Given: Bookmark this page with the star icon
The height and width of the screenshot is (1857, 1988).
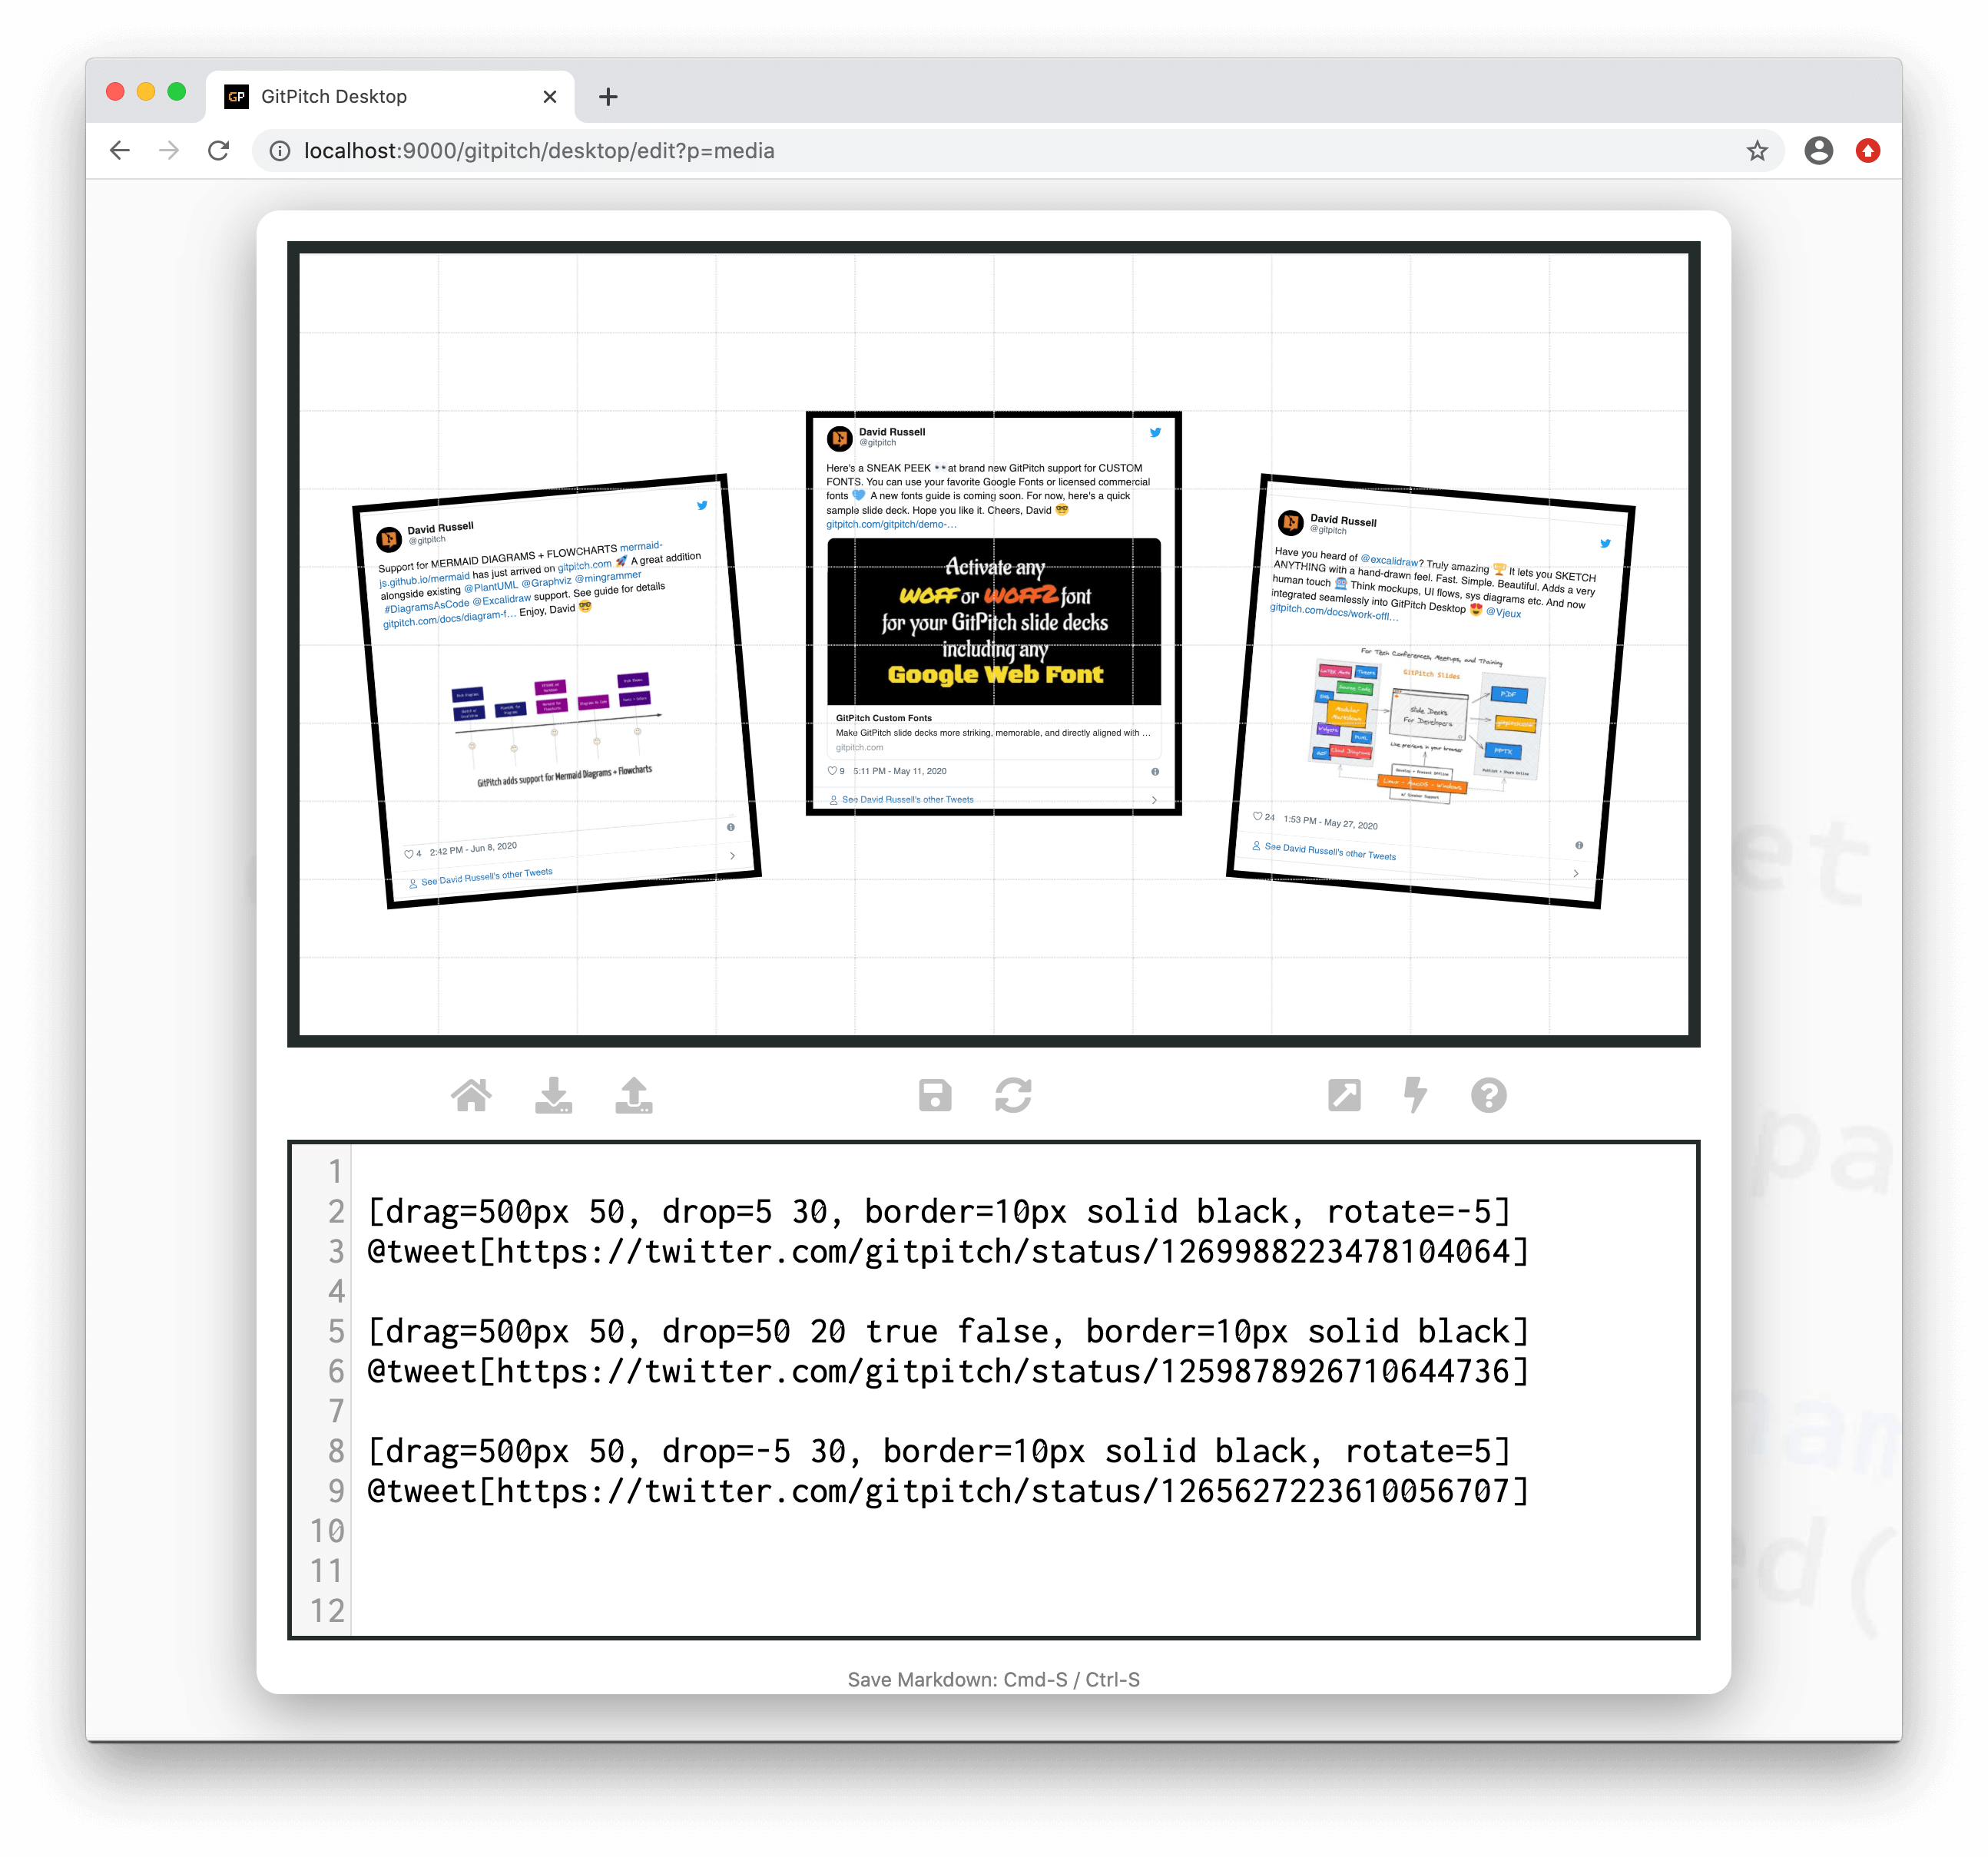Looking at the screenshot, I should click(1757, 151).
